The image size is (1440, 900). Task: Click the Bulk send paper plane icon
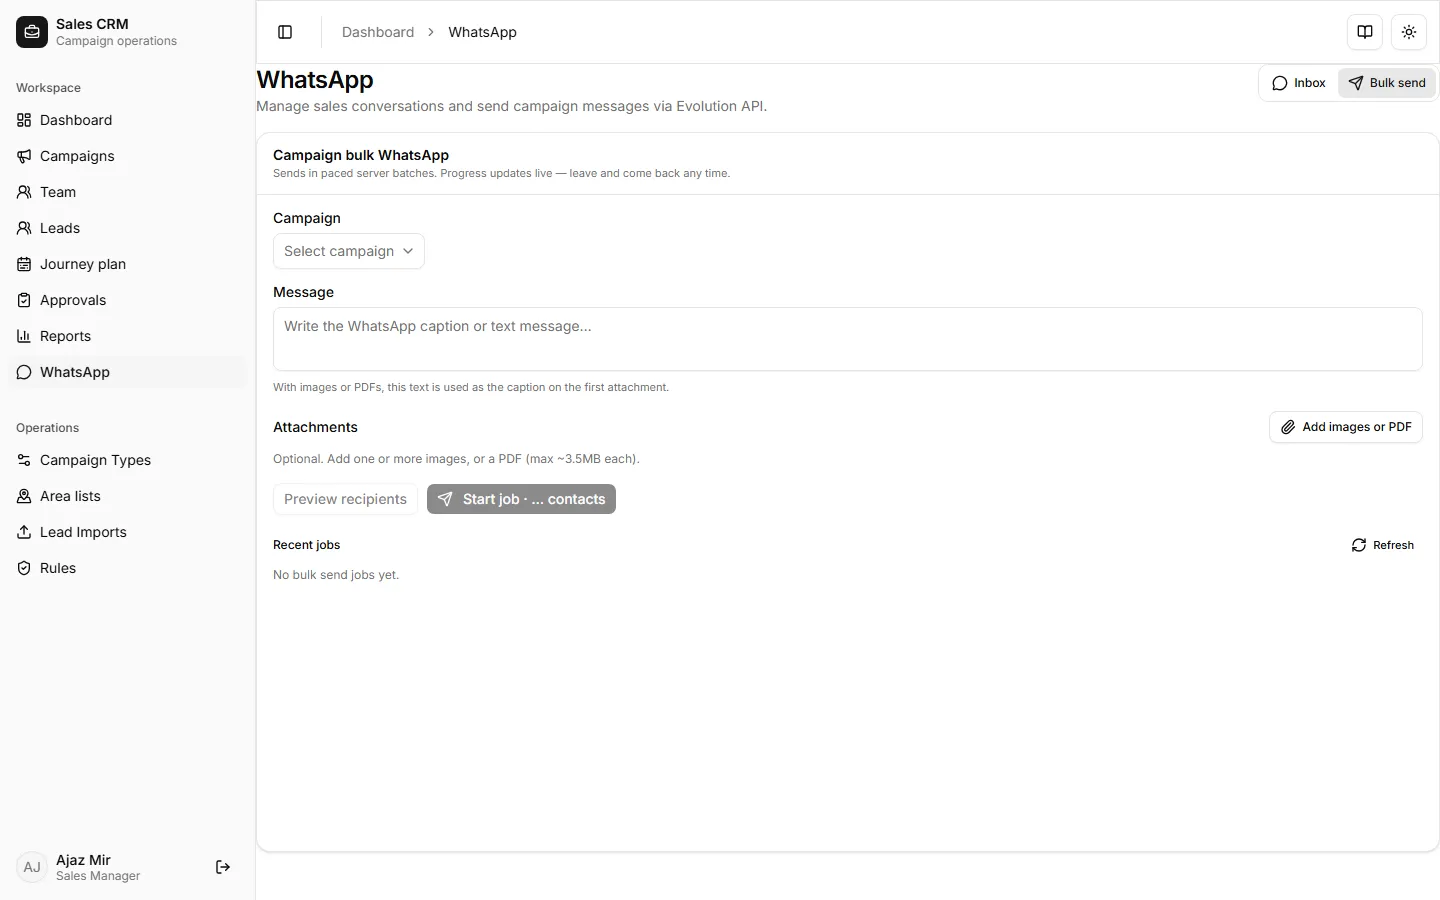[x=1356, y=83]
